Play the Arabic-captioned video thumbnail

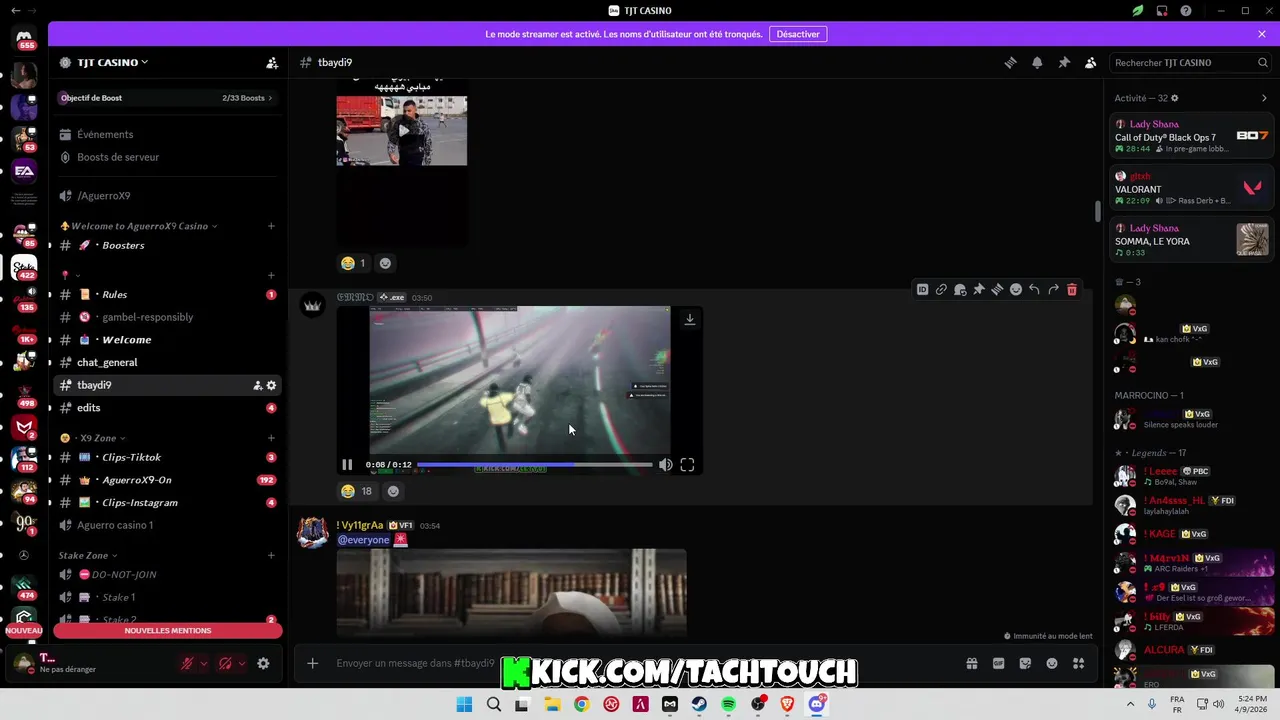pos(402,131)
